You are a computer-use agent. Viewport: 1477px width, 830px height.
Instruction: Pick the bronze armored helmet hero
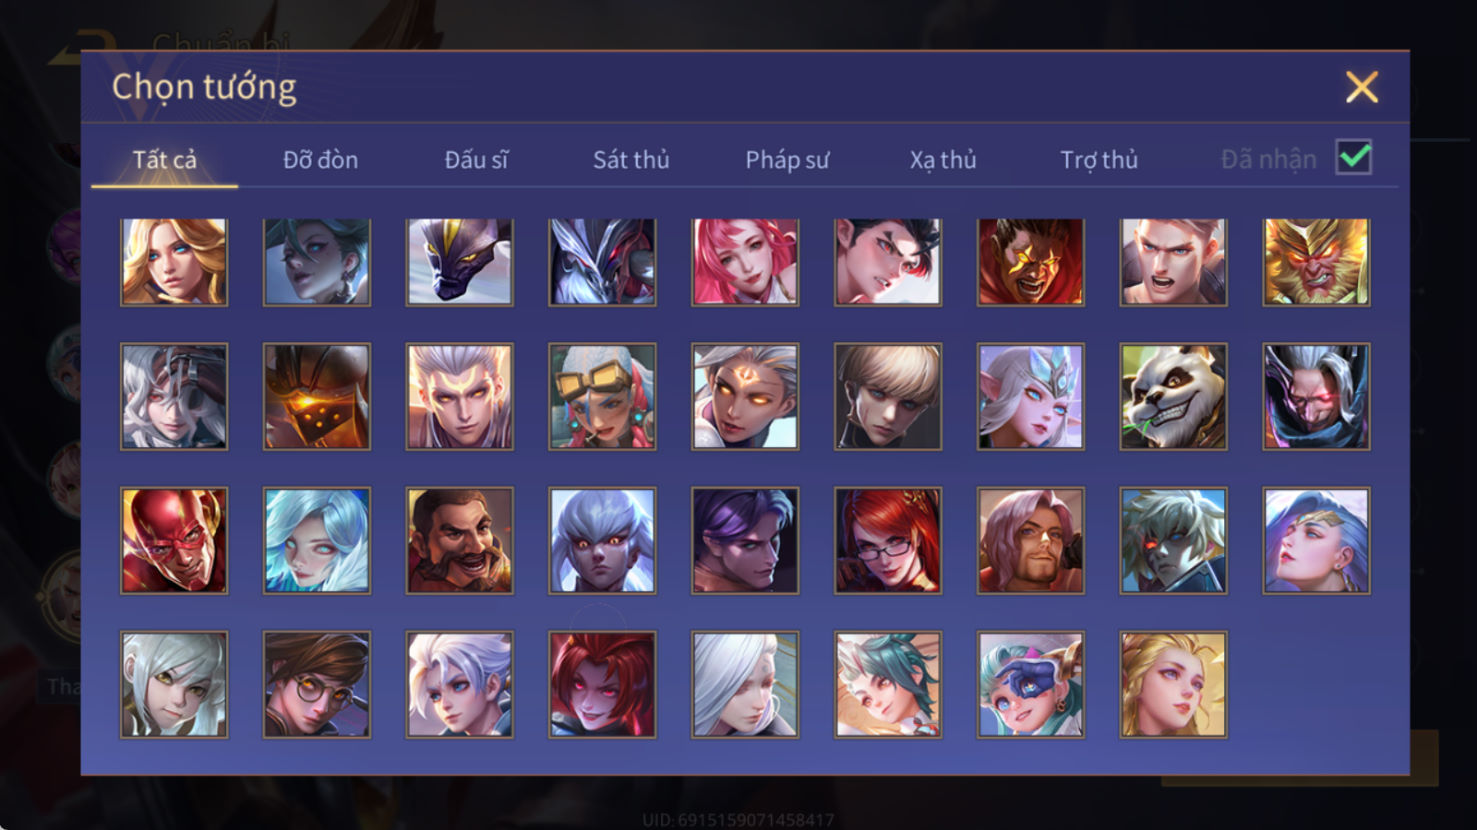[x=317, y=397]
